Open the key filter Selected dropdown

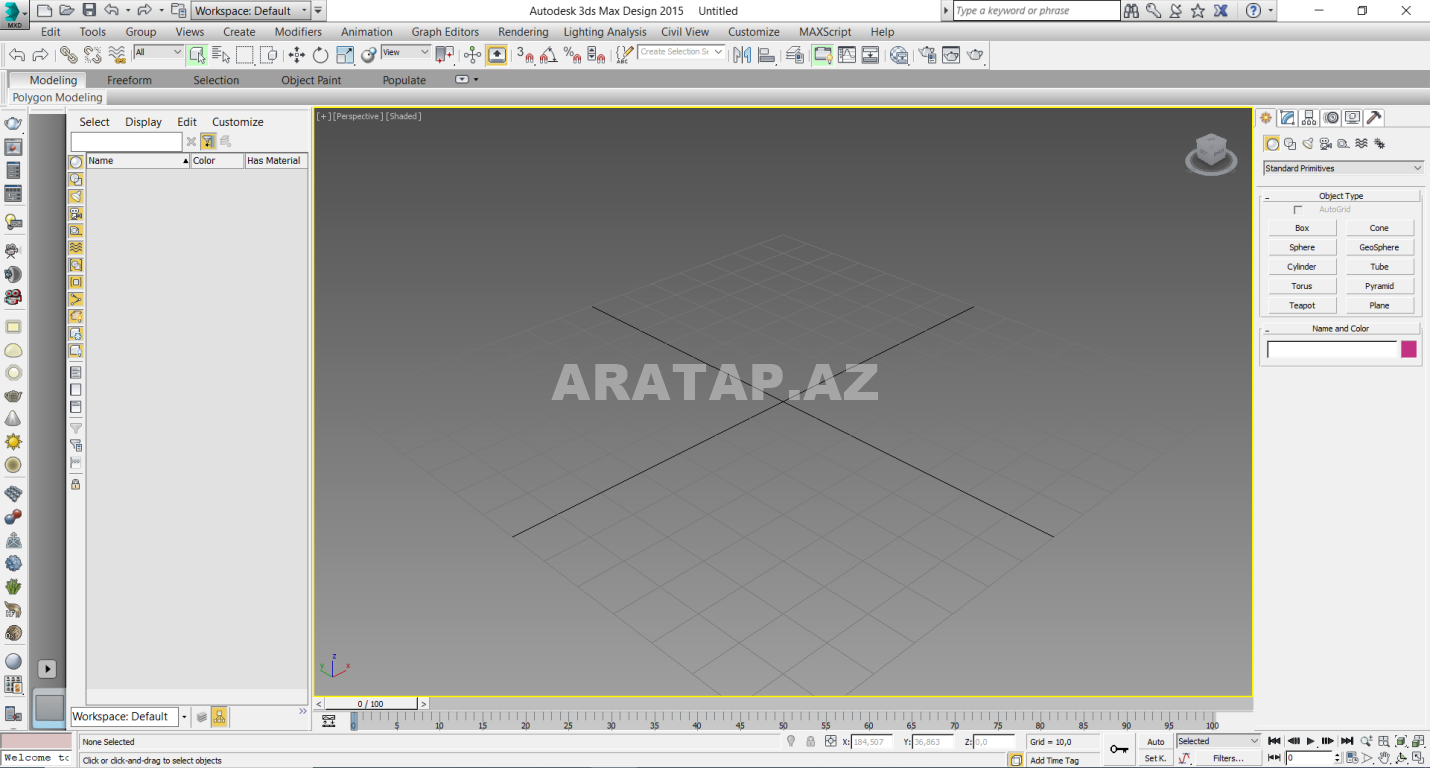(1218, 741)
